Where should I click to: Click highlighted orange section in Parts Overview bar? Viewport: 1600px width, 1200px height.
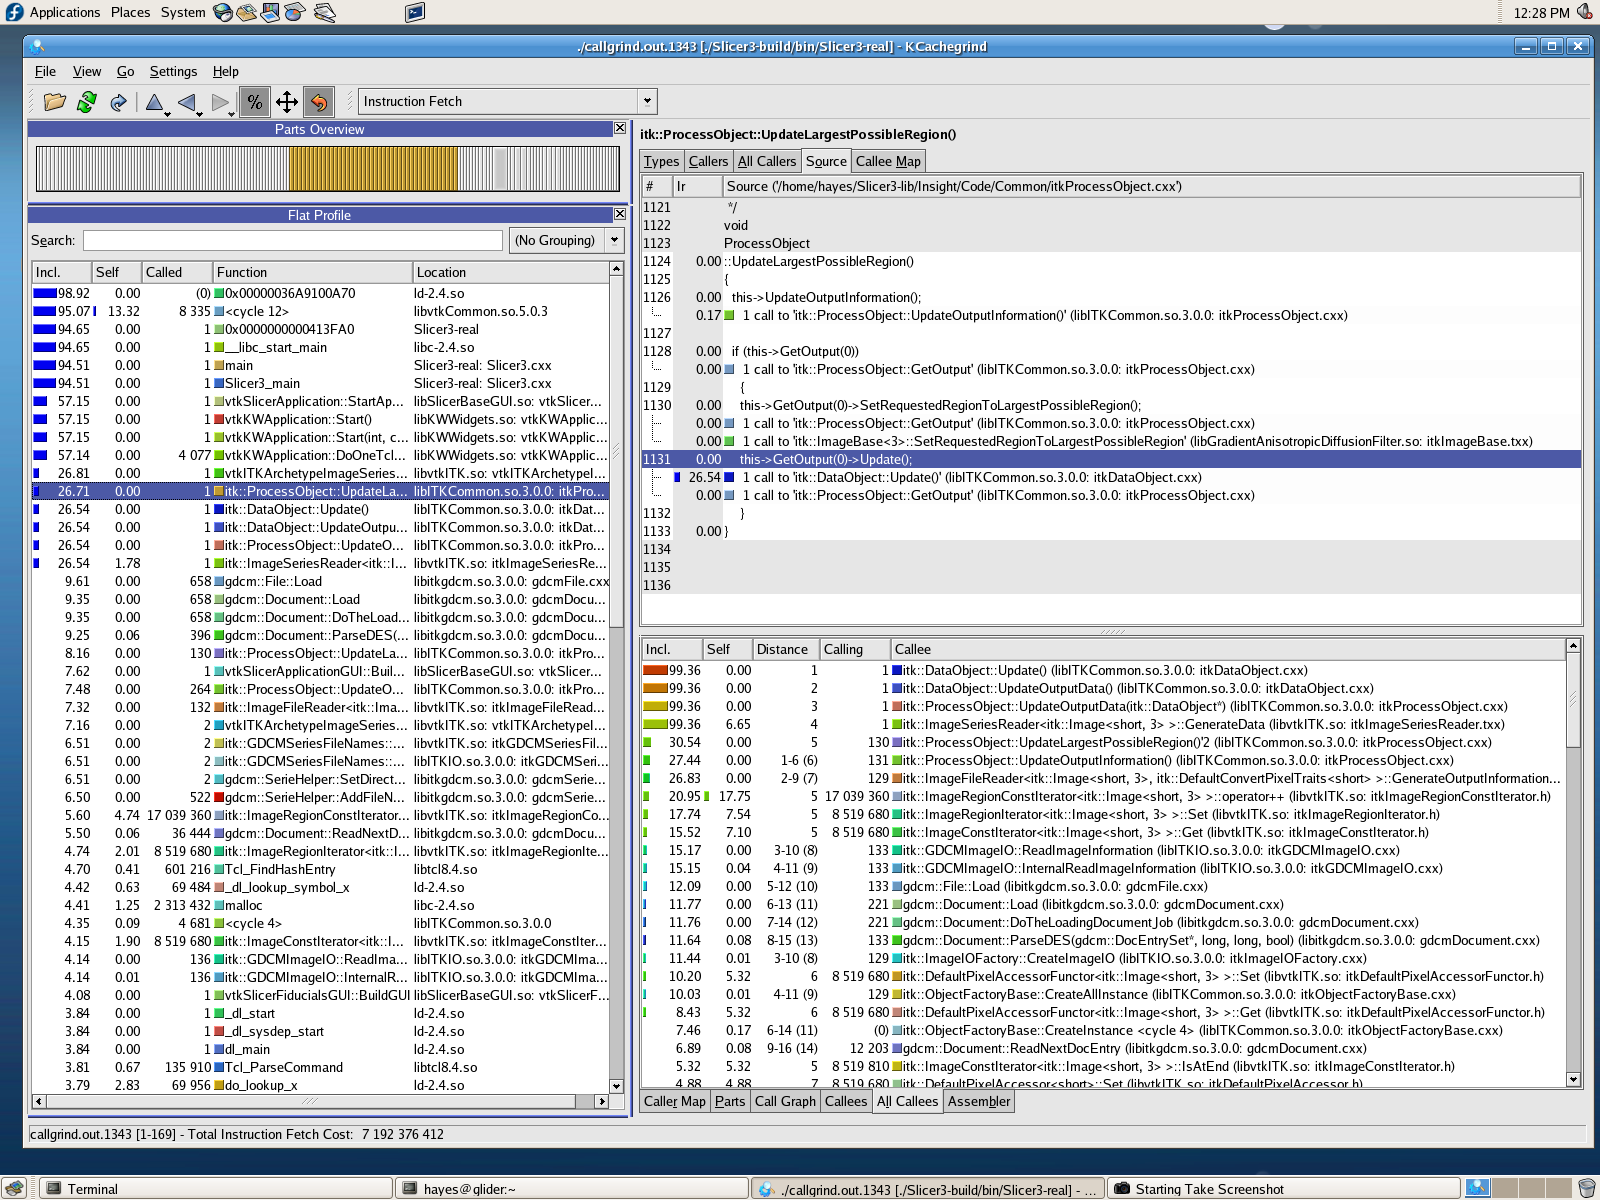click(x=373, y=168)
